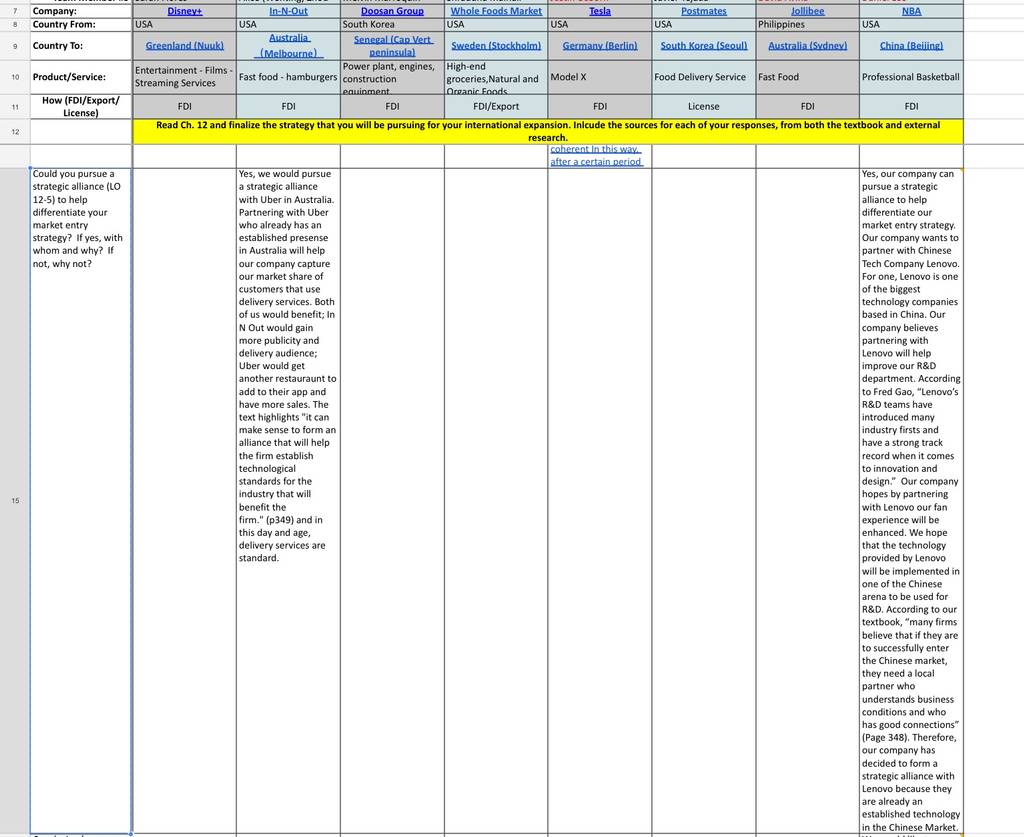Open the Disney+ company link

(185, 11)
